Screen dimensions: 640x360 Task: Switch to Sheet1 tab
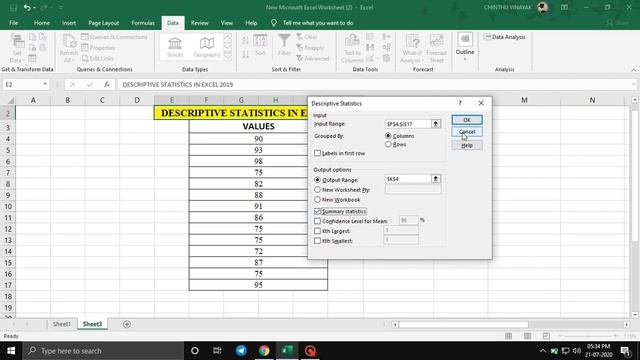62,324
